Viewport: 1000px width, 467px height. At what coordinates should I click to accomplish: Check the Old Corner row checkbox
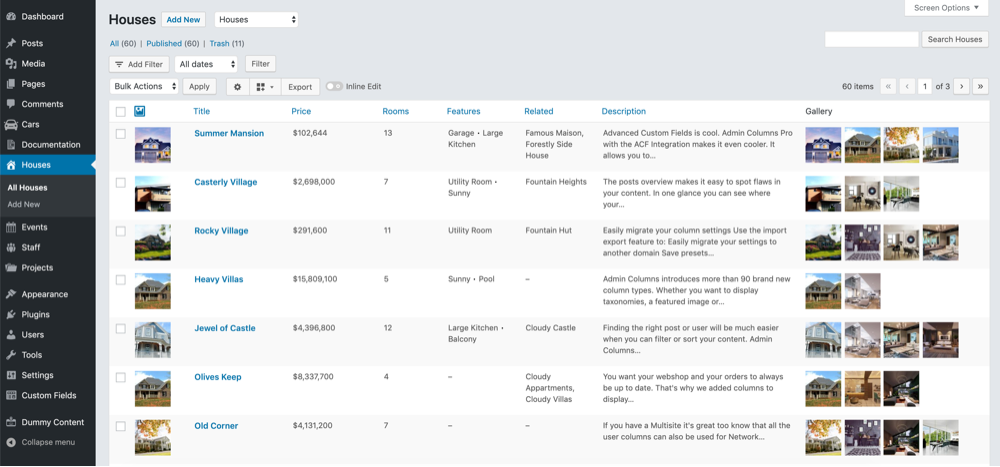pos(121,426)
